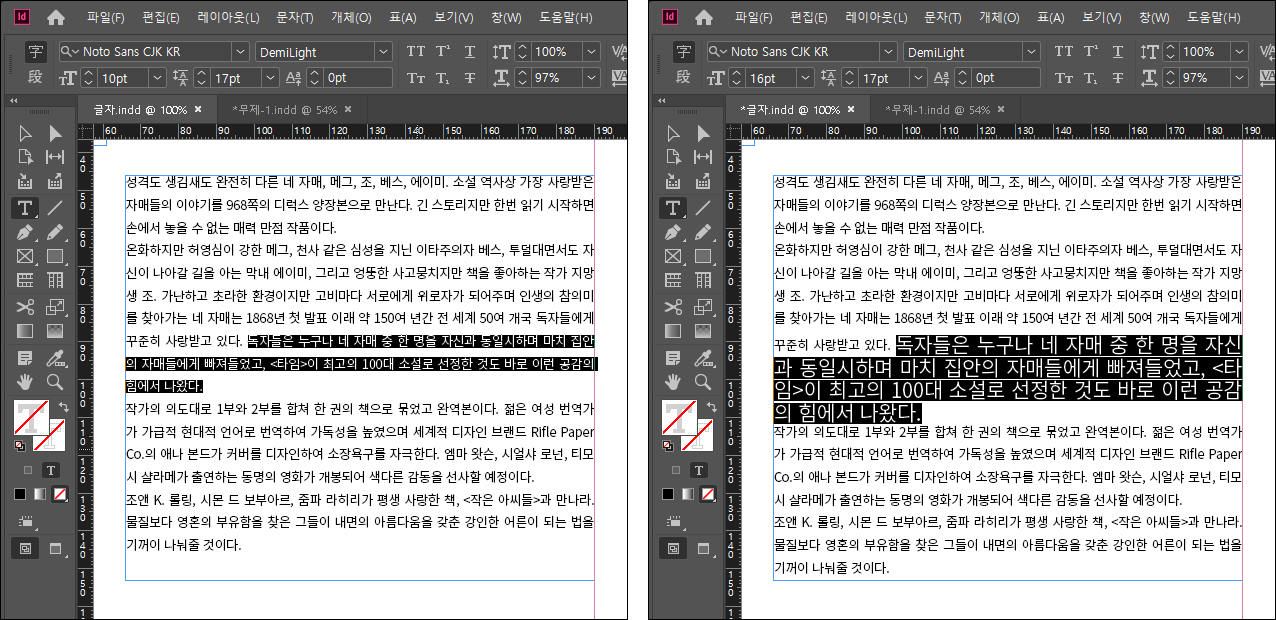
Task: Select the Selection tool in left window
Action: point(26,133)
